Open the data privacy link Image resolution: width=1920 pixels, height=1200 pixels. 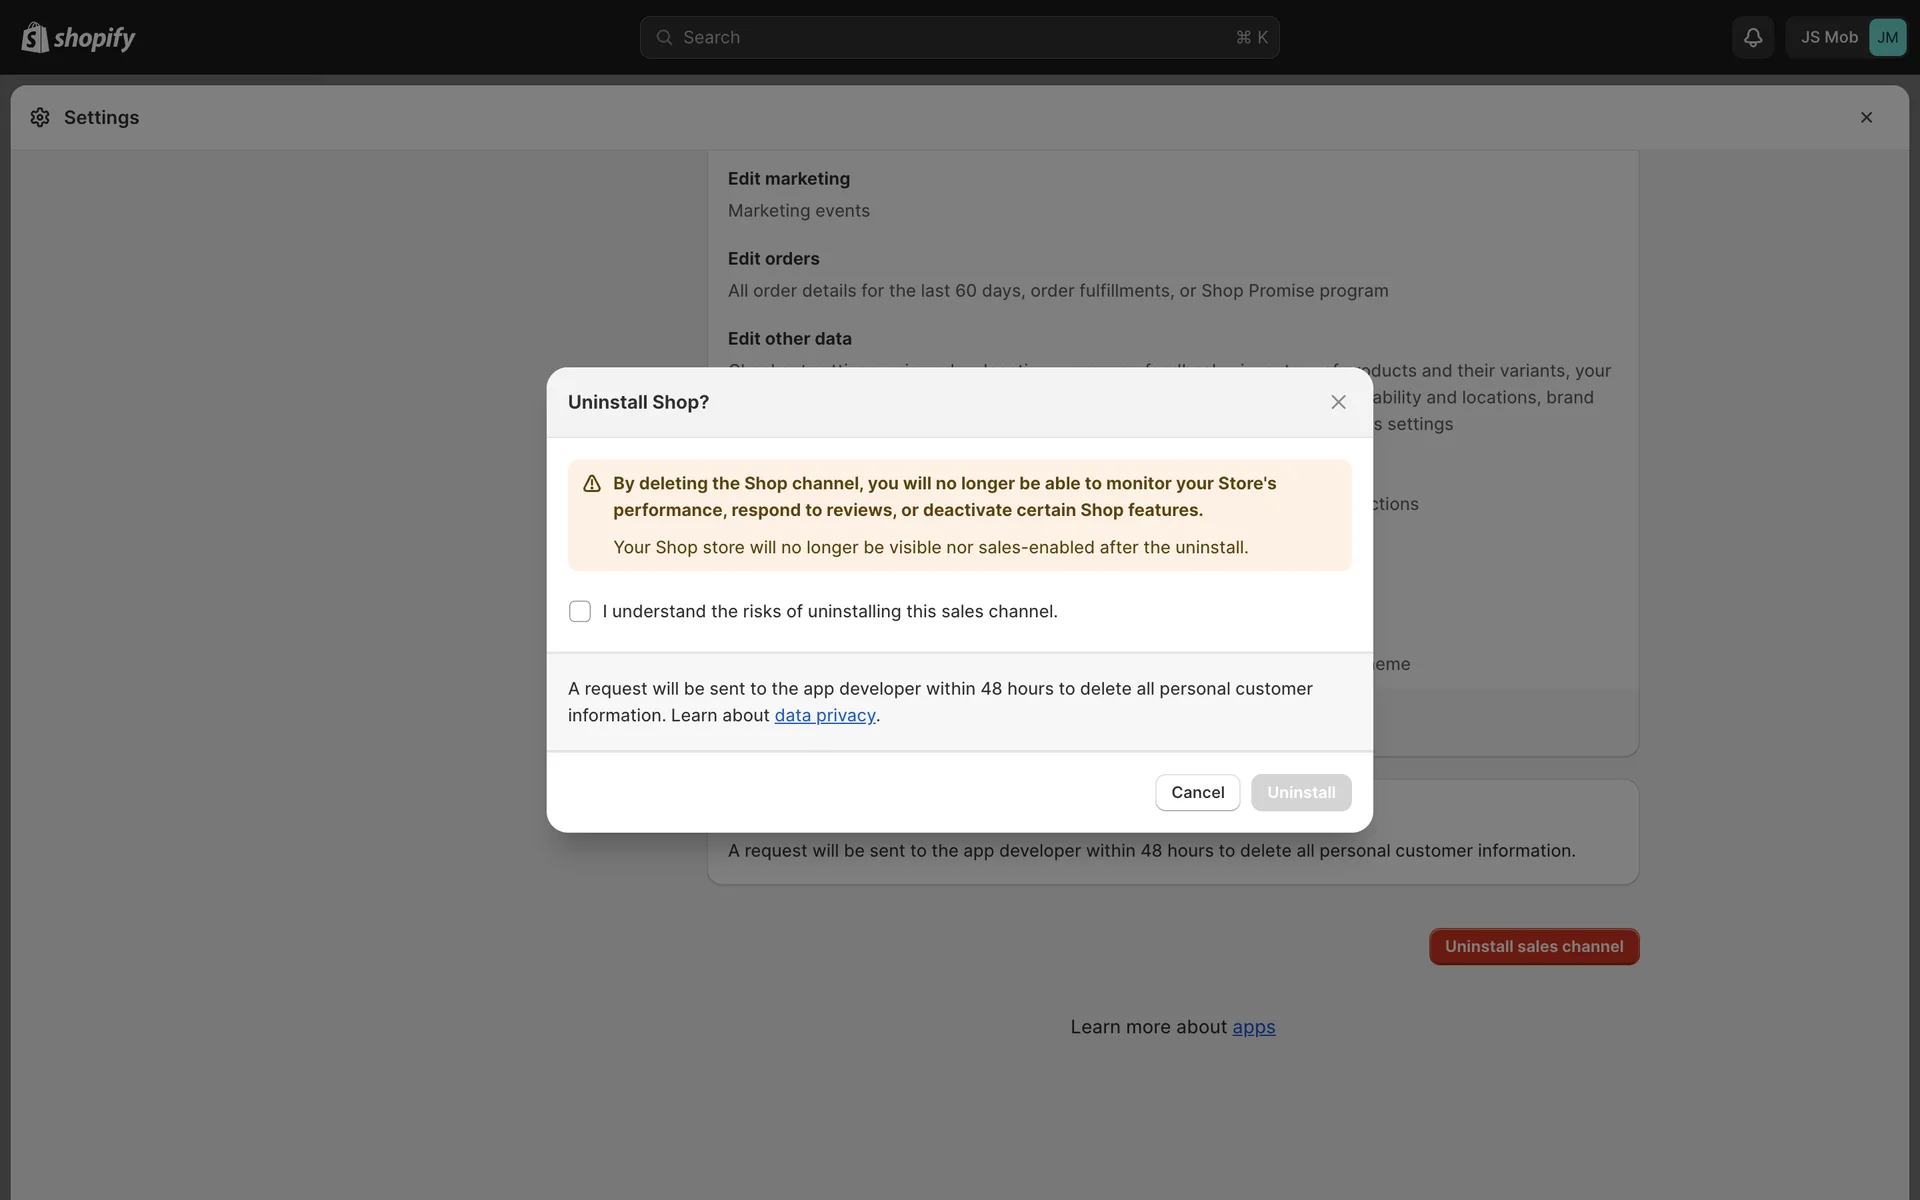824,716
